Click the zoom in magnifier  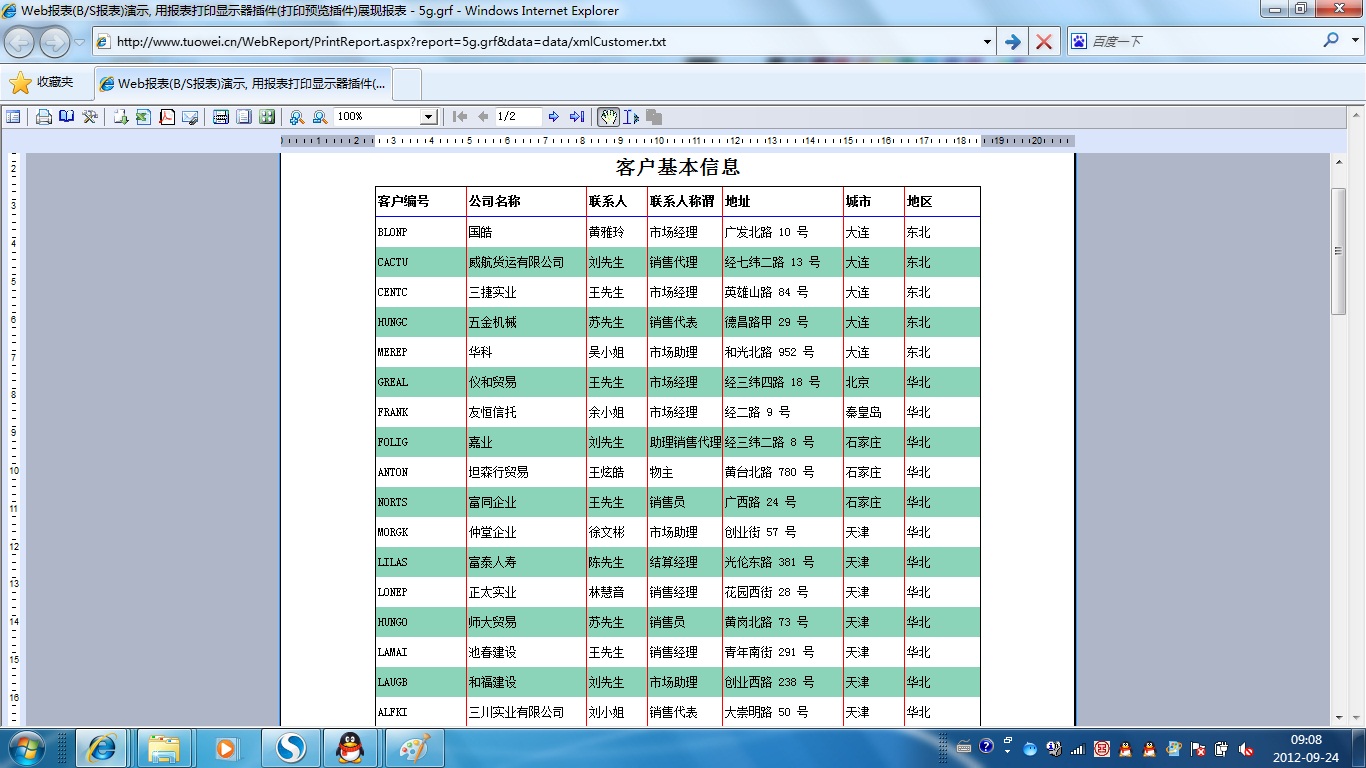click(x=297, y=117)
